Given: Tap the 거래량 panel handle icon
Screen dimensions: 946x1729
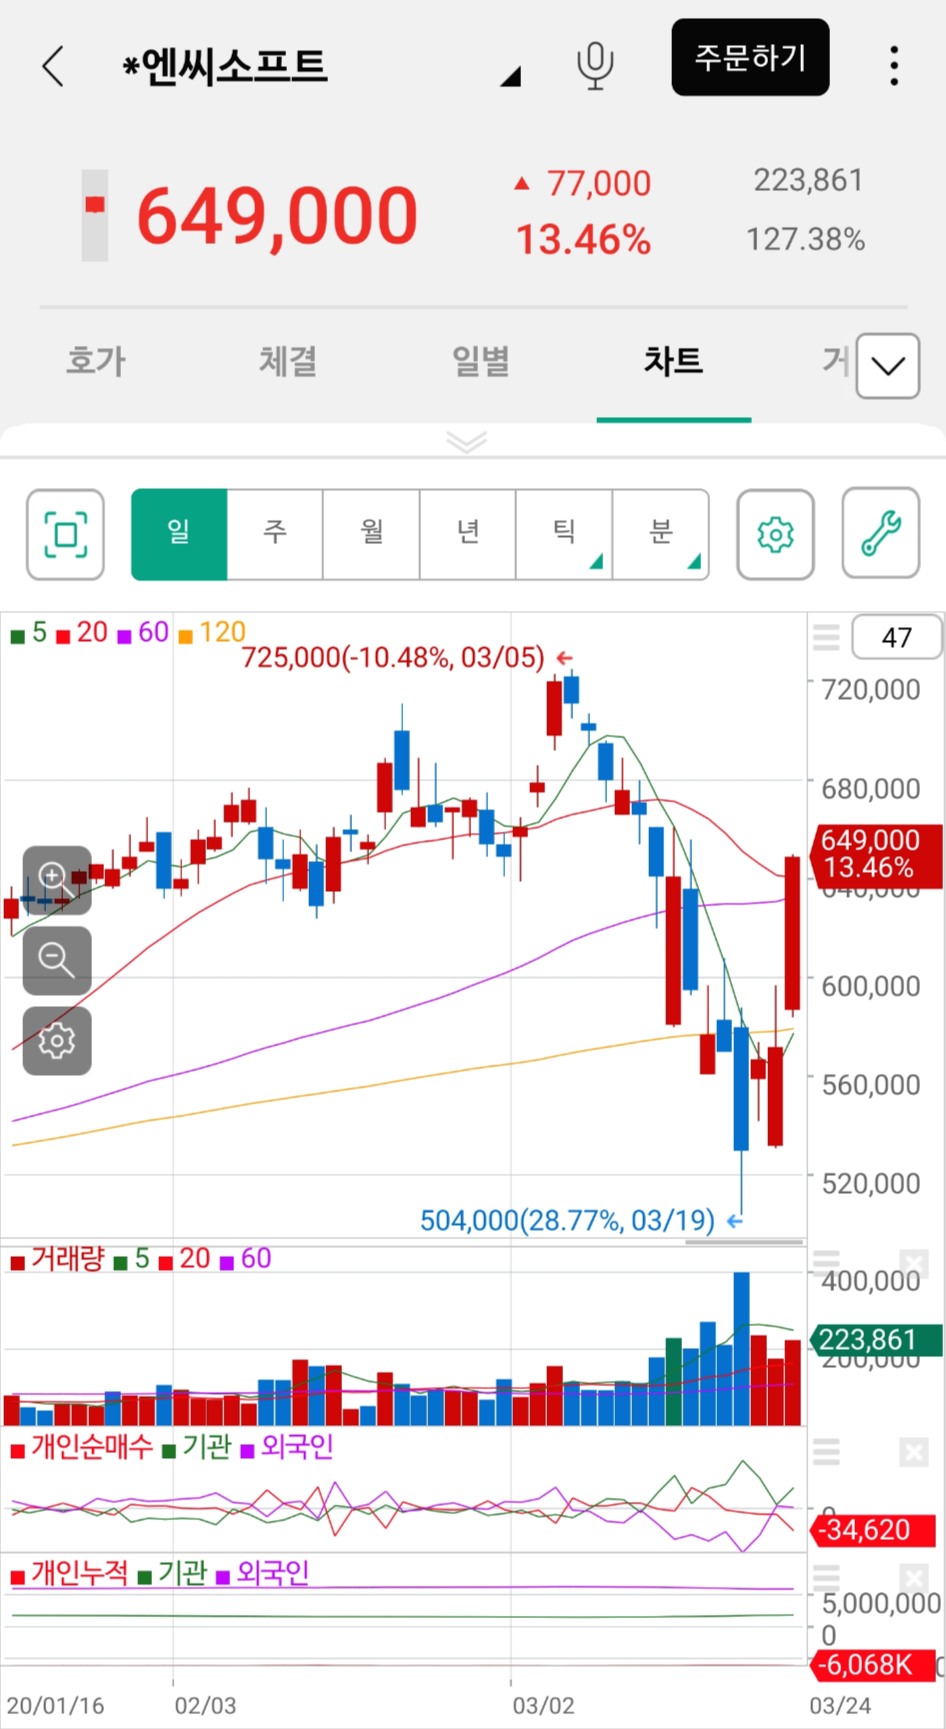Looking at the screenshot, I should (x=826, y=1263).
